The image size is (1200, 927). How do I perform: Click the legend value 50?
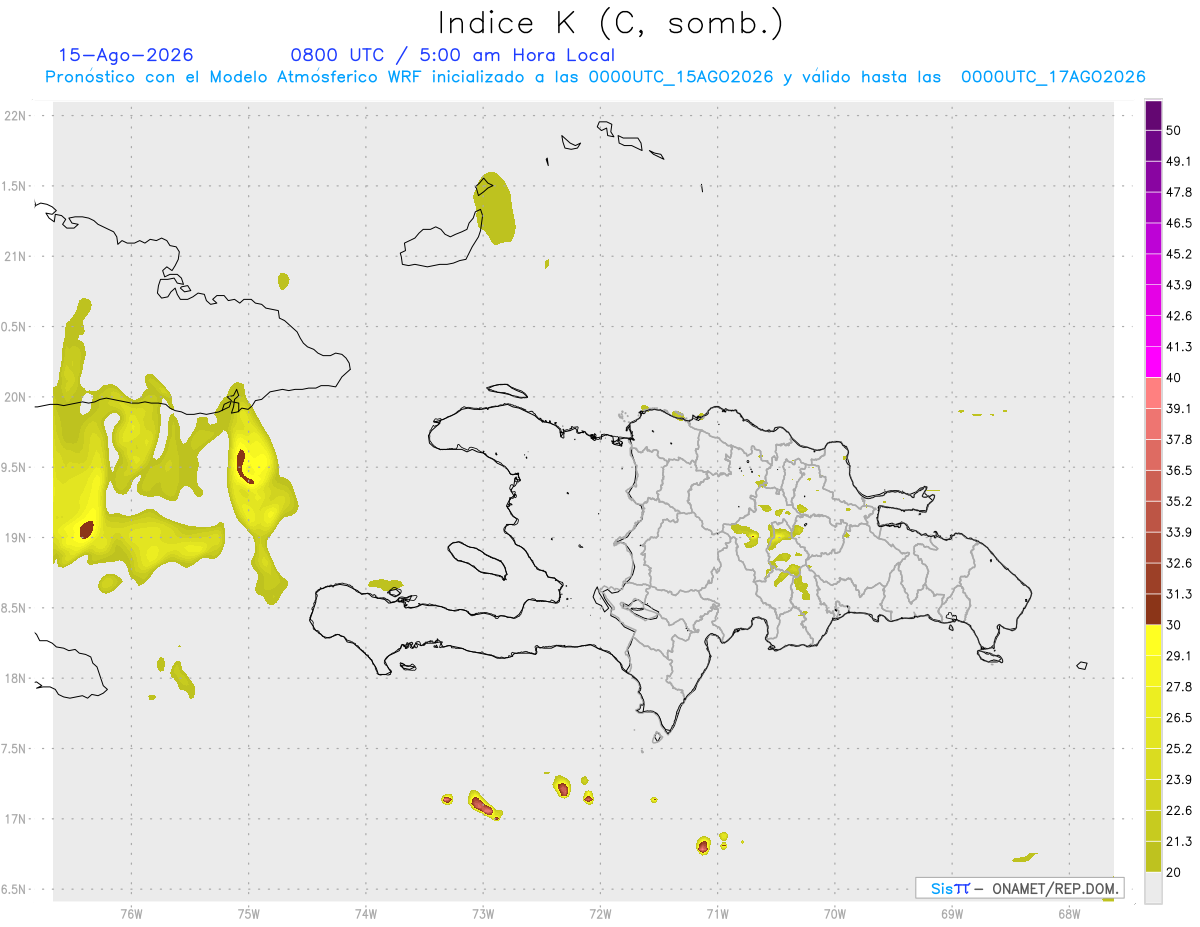[1174, 131]
